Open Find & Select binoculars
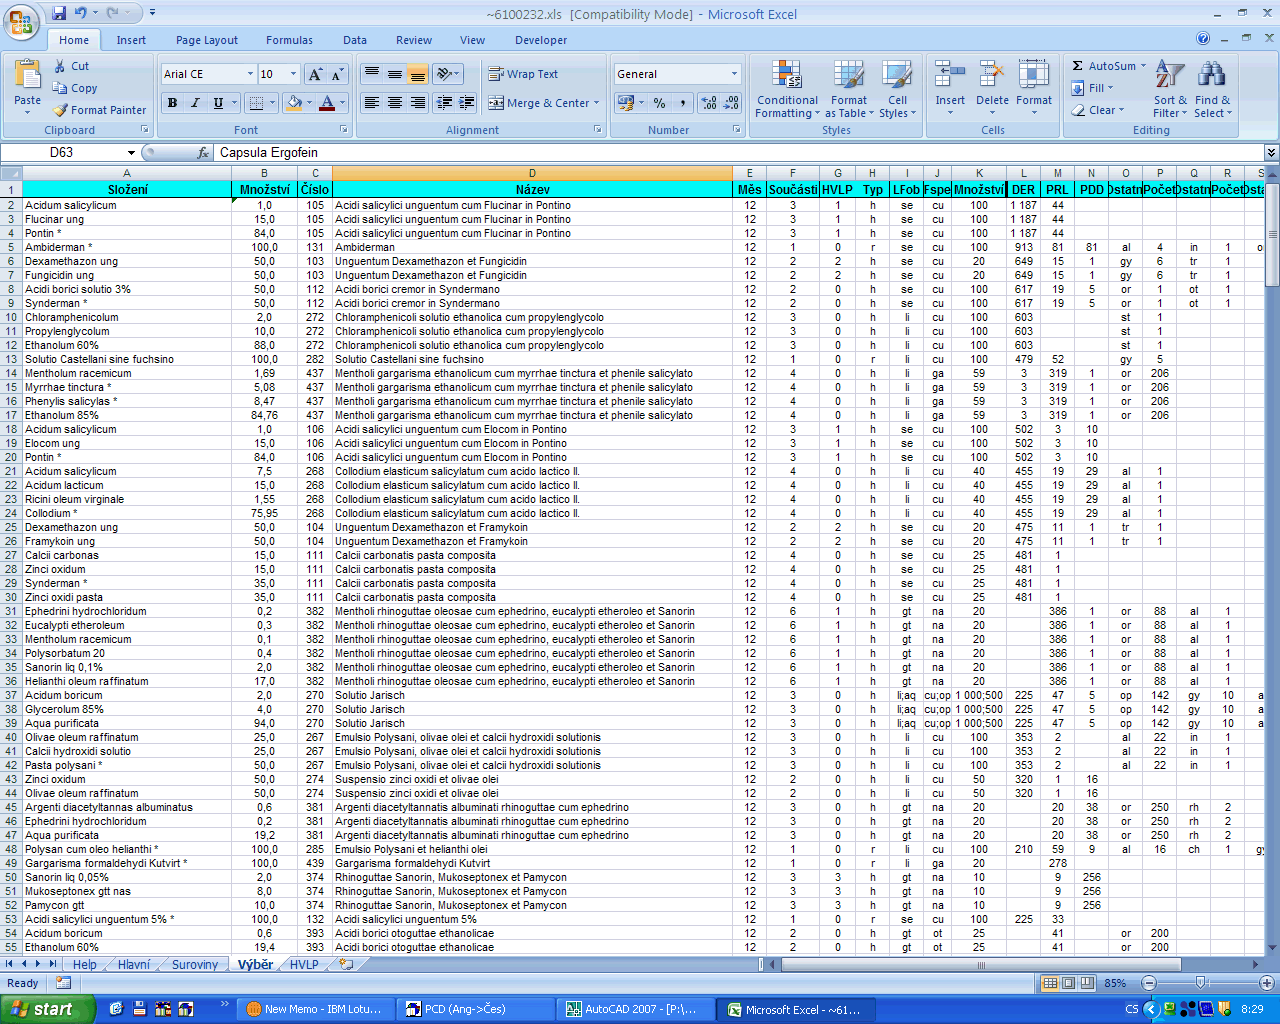 pyautogui.click(x=1212, y=88)
